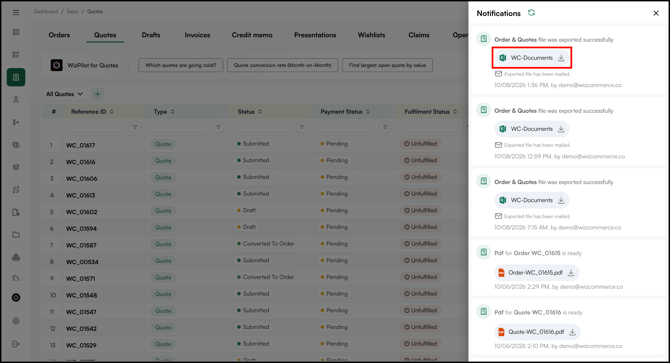
Task: Open quote WC_01613
Action: pos(80,195)
